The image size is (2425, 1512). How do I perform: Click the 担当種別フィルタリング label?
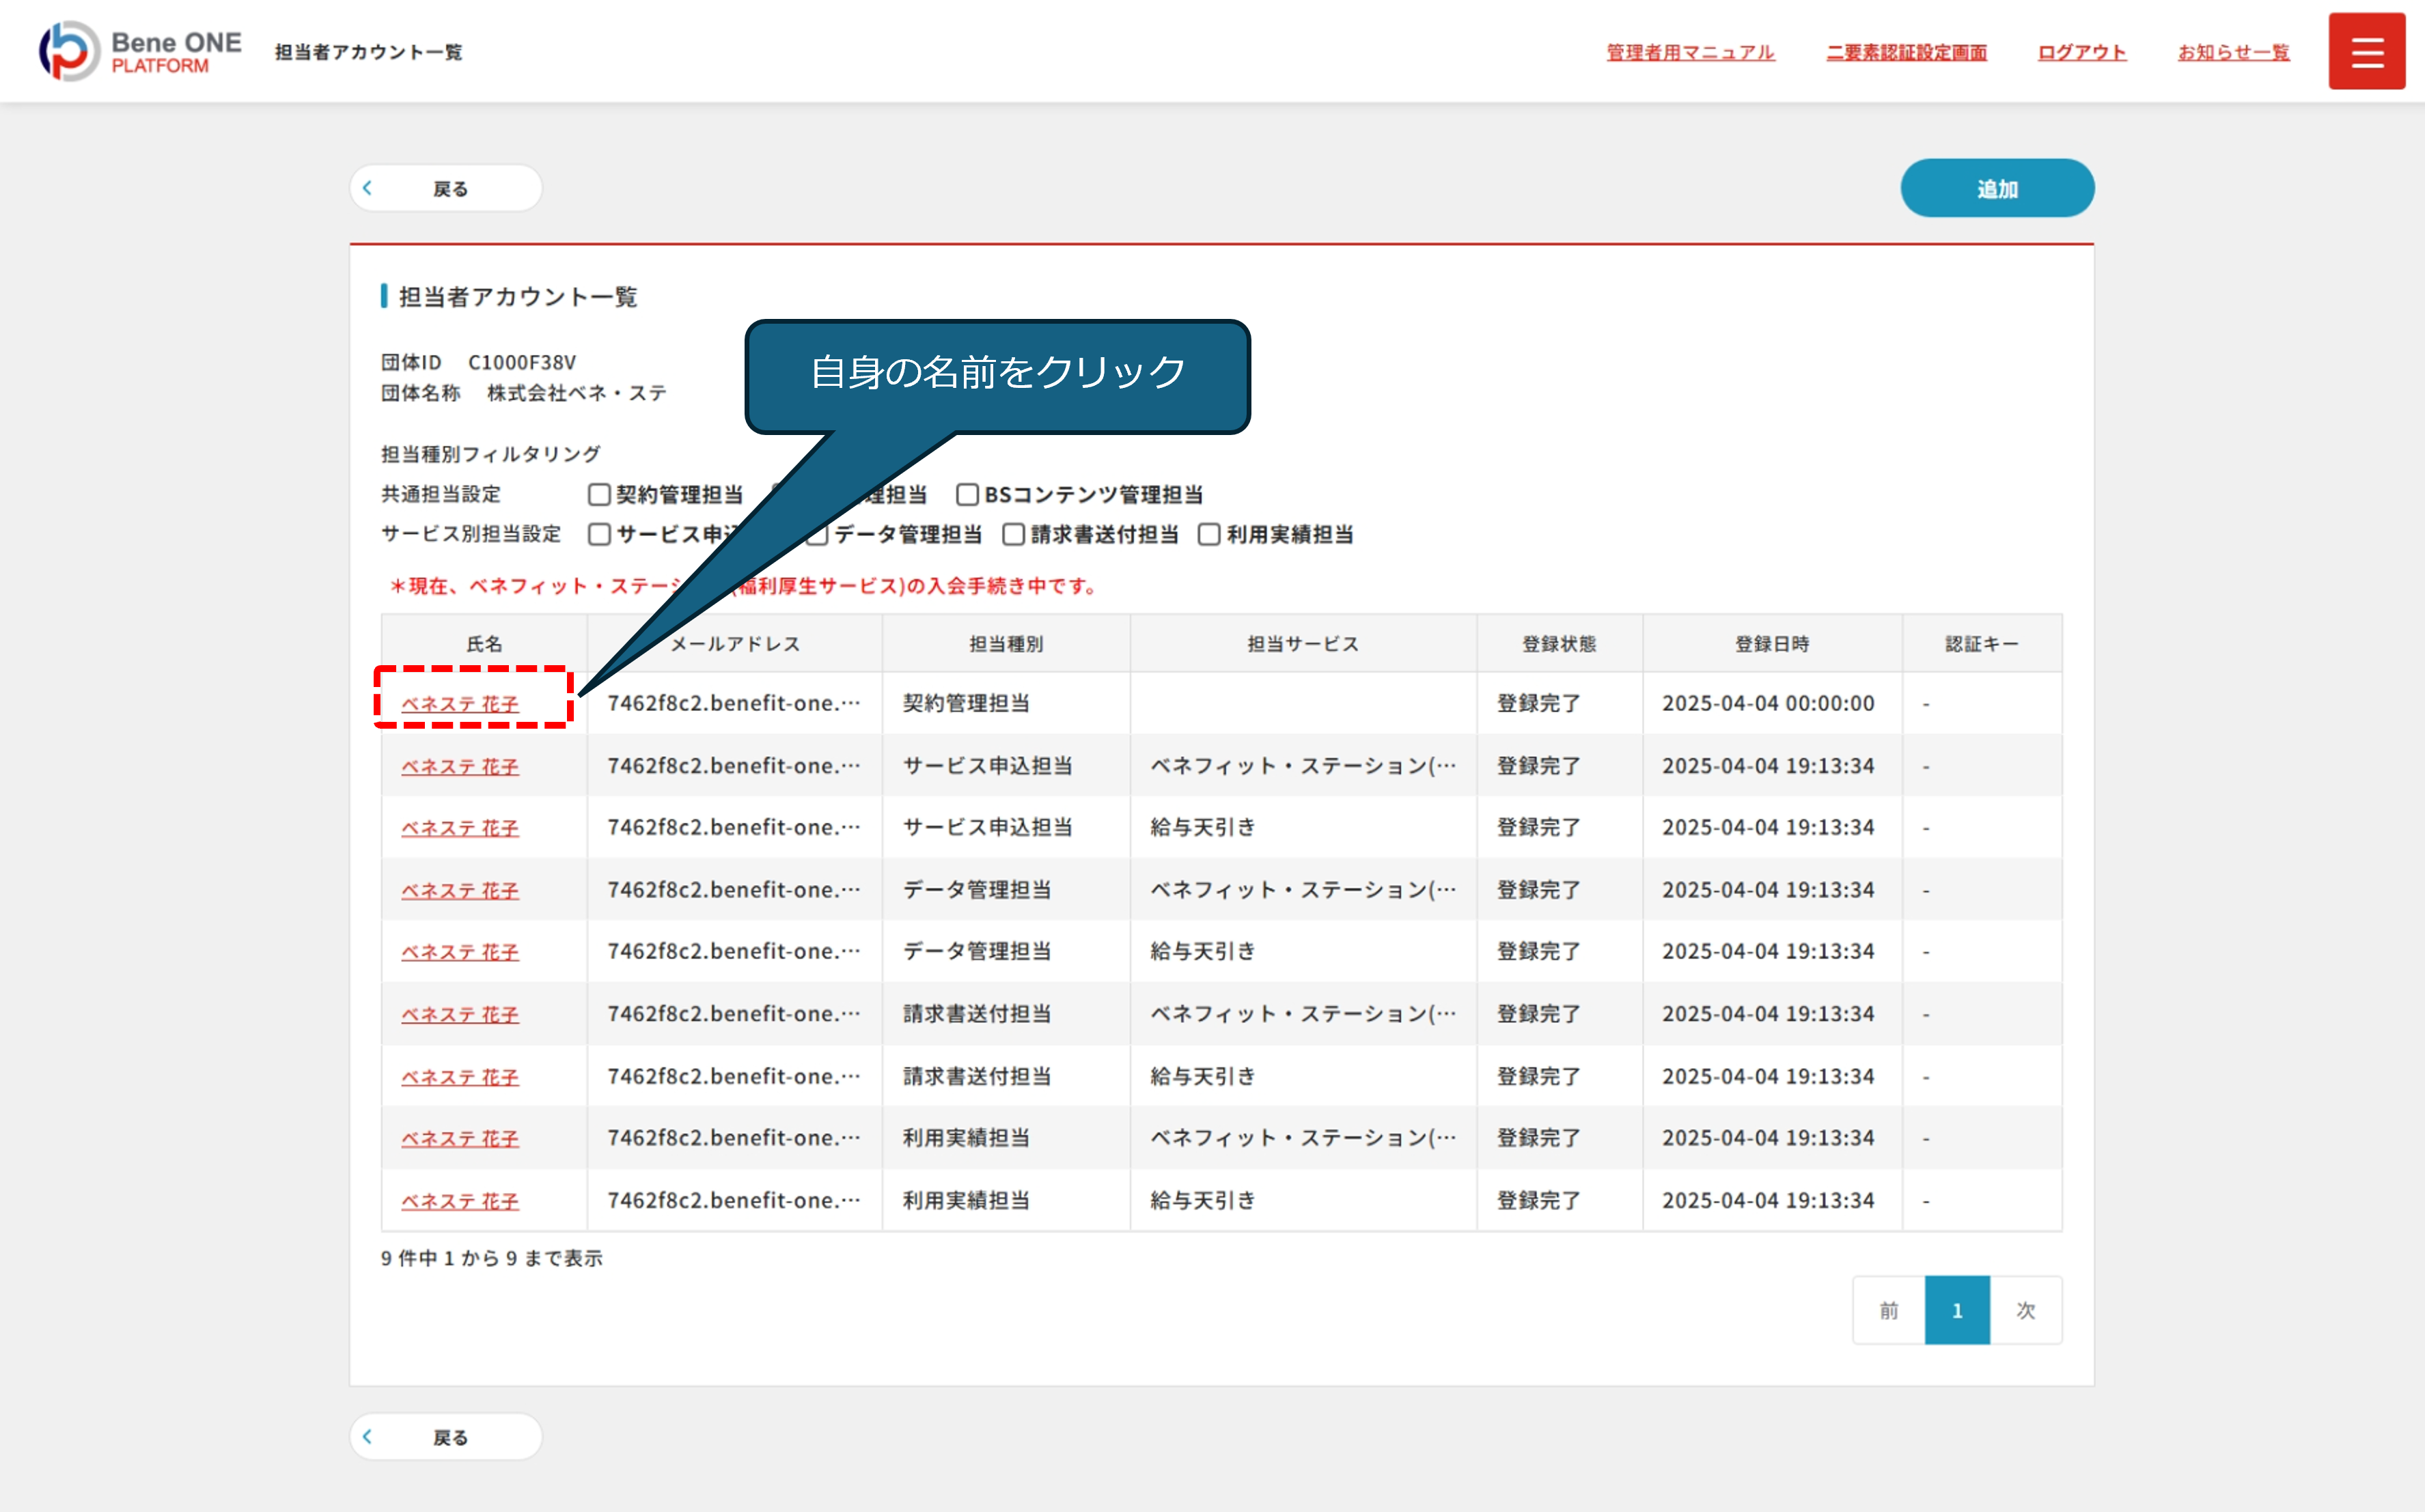(490, 454)
